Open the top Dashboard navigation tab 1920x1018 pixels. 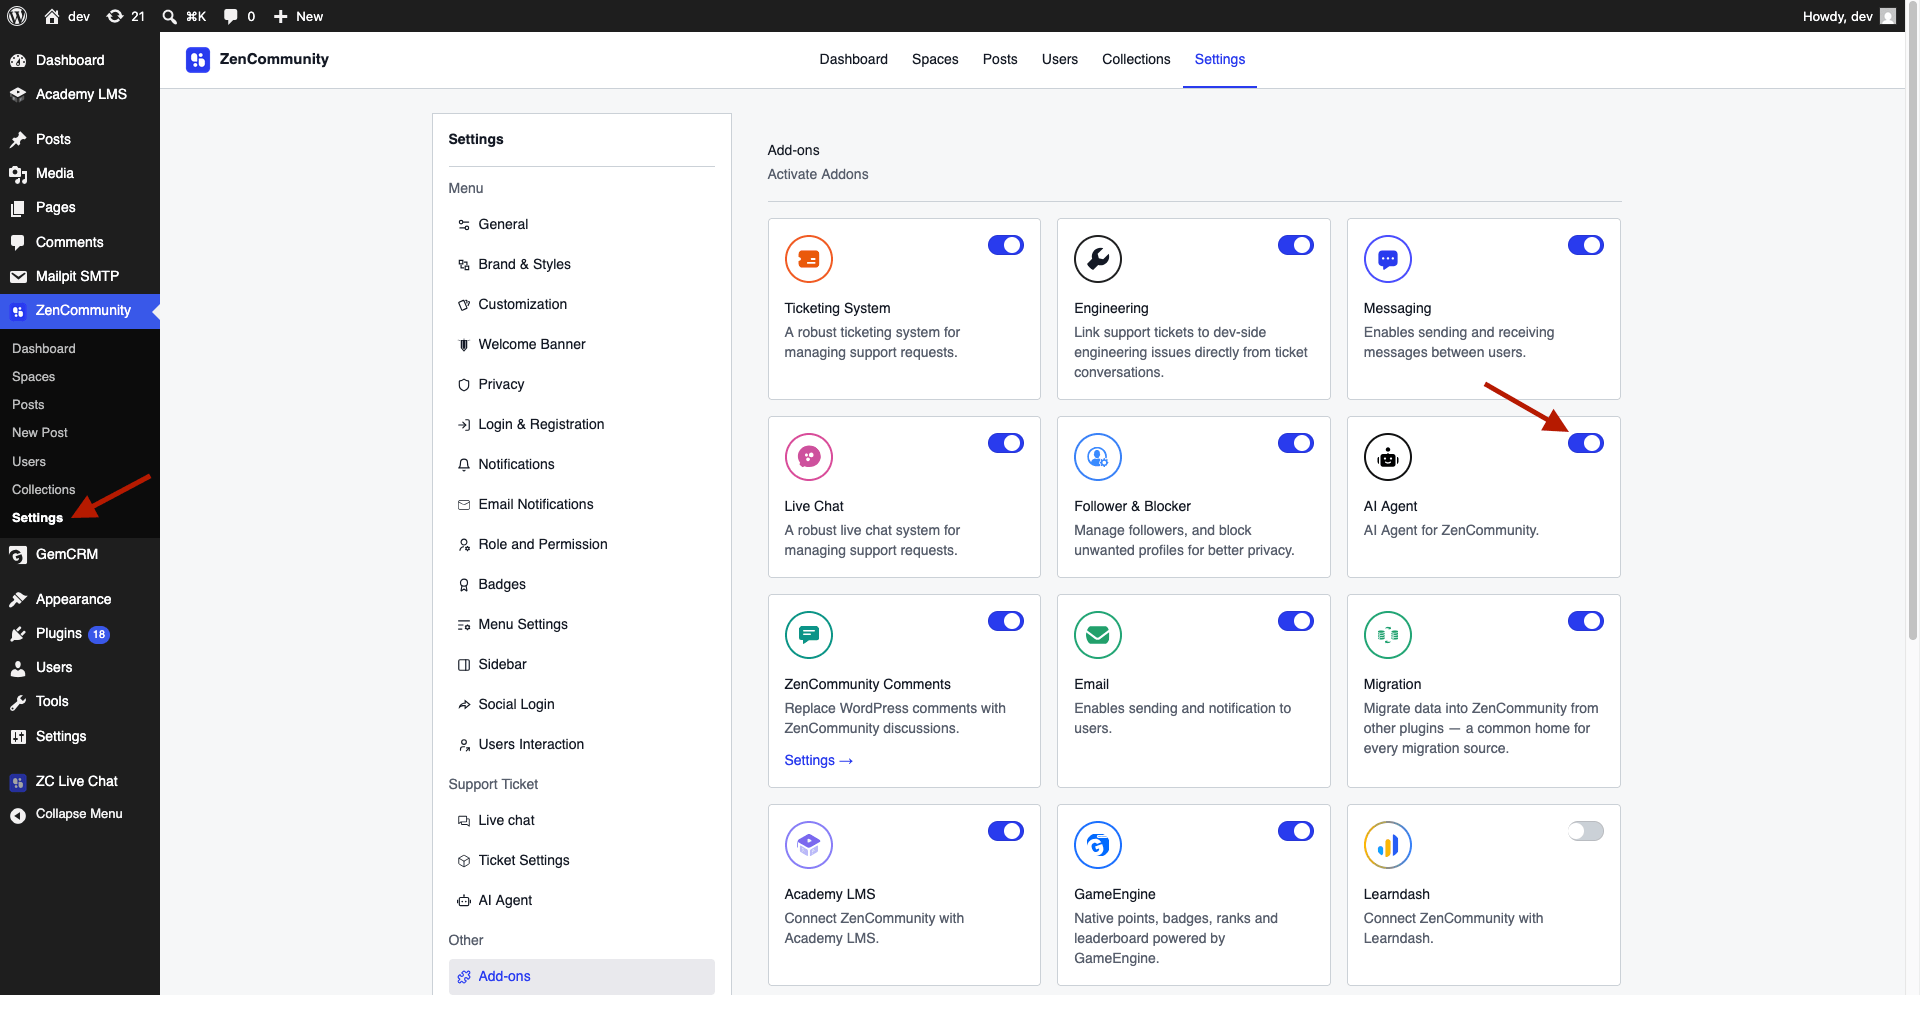853,59
